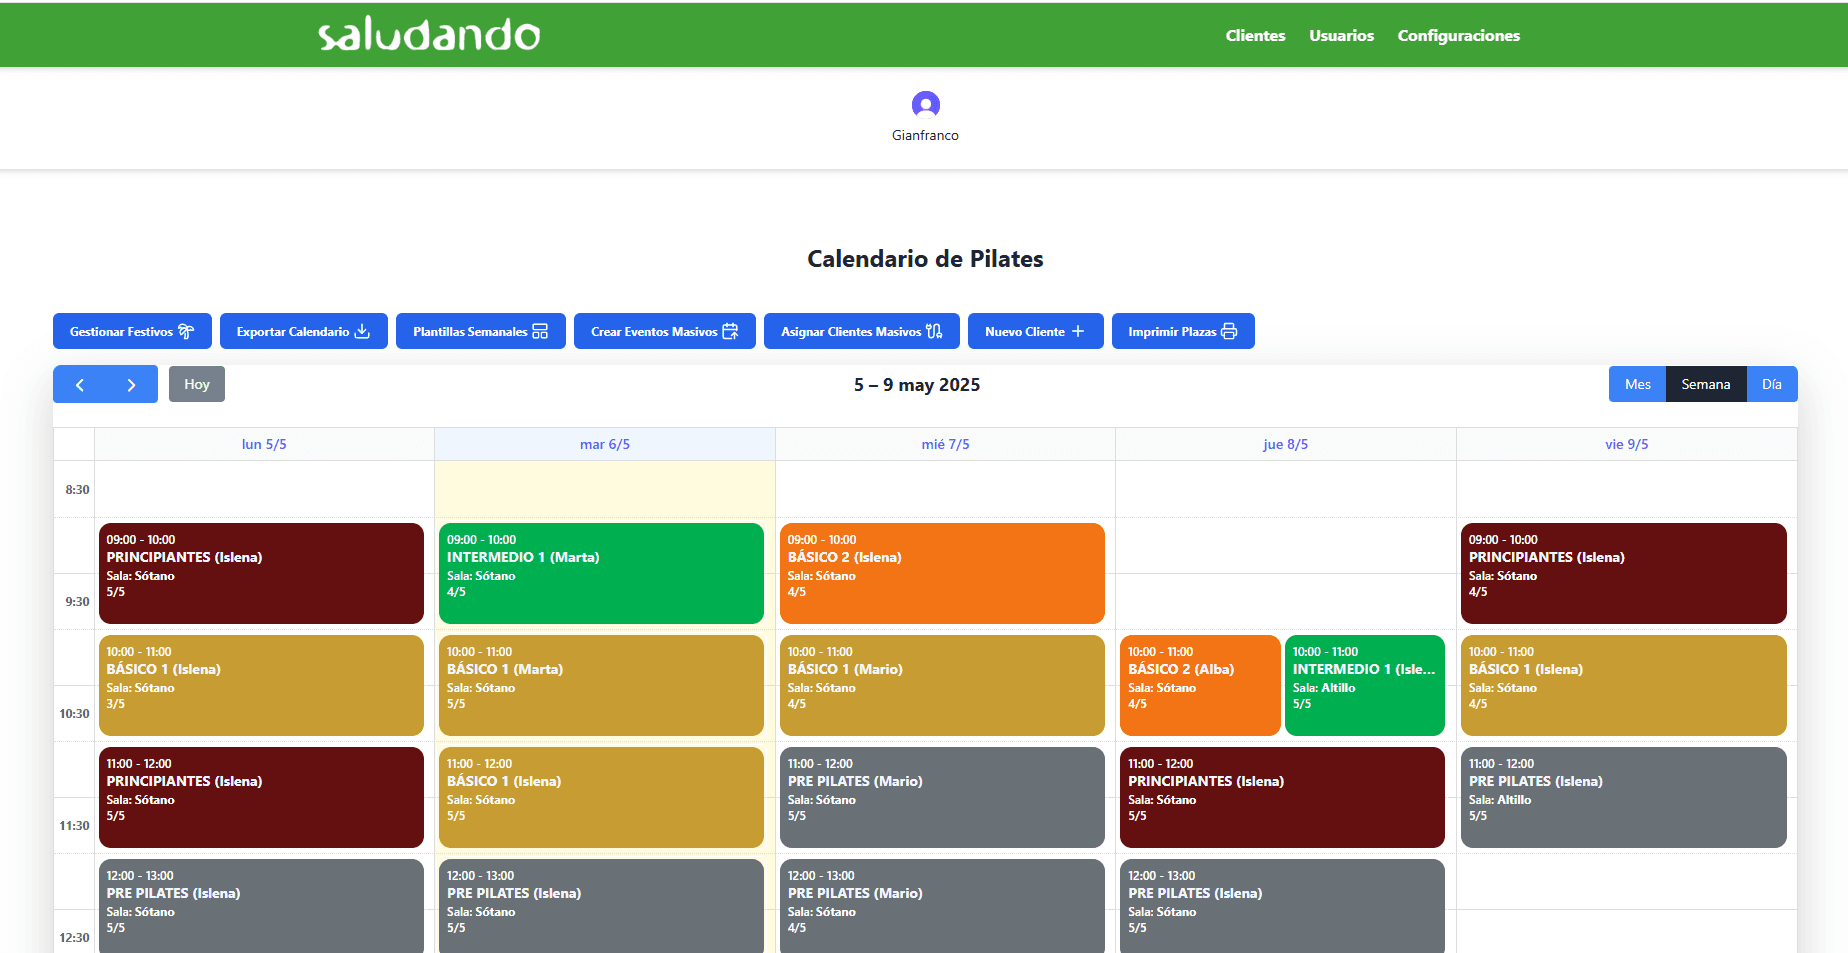Click the download icon on Exportar Calendario

[362, 331]
